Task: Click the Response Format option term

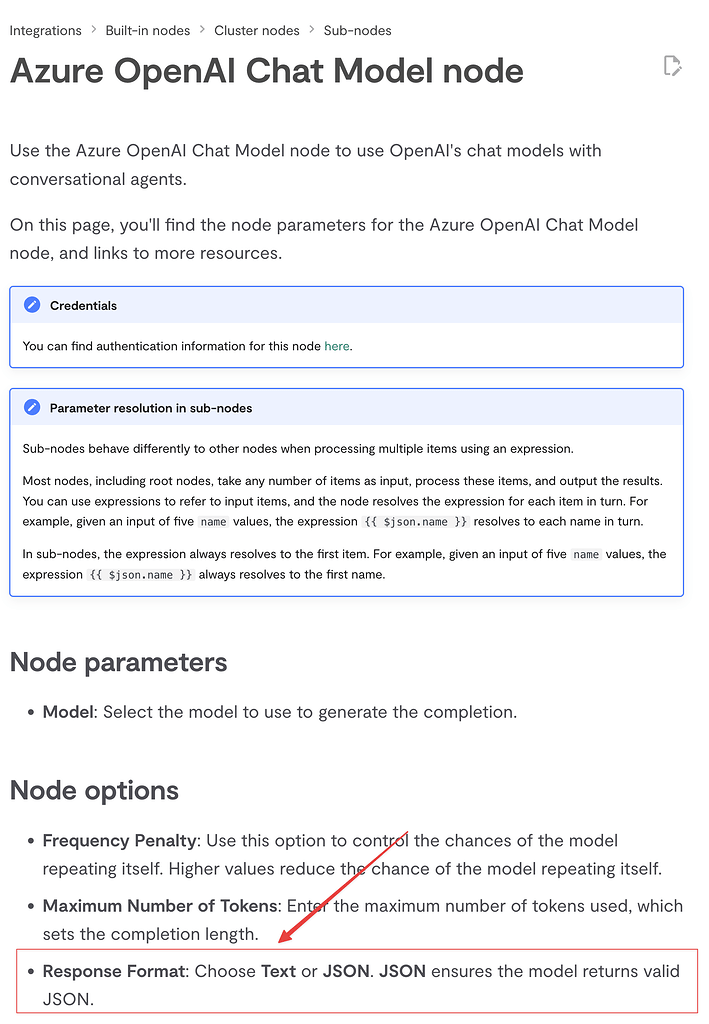Action: tap(113, 971)
